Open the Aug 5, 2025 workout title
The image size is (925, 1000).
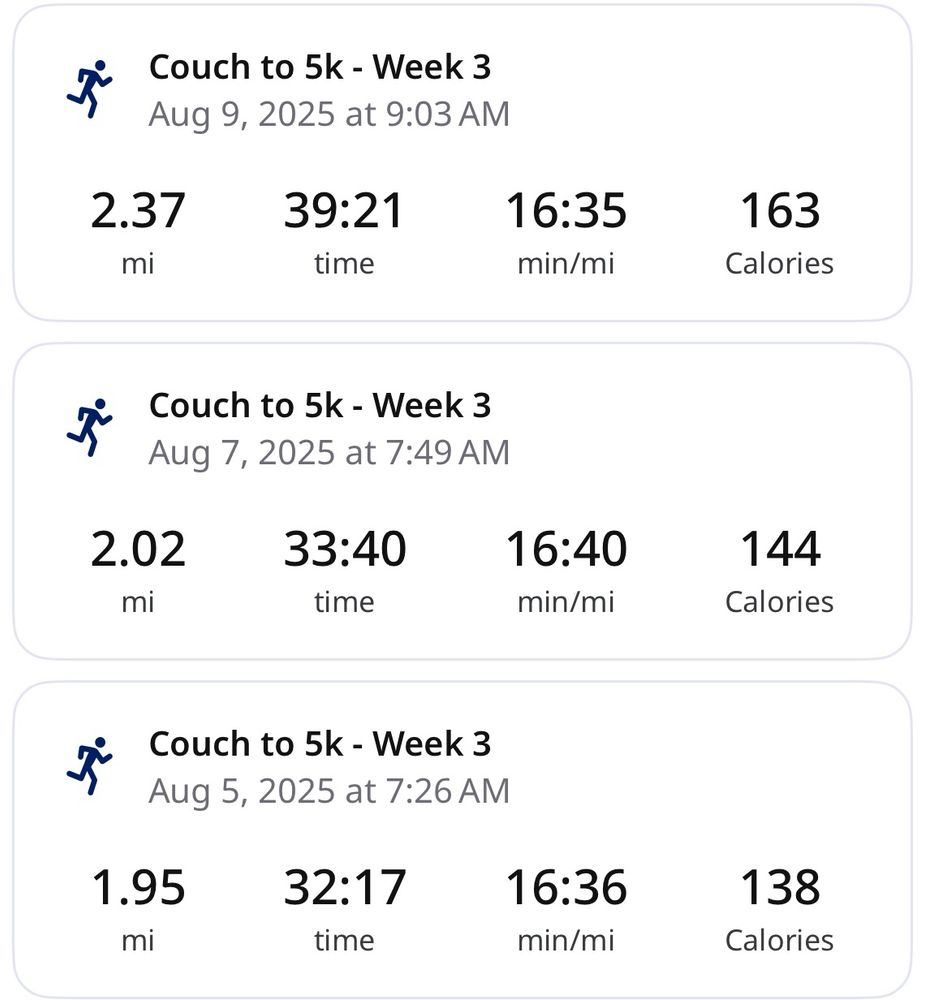(x=320, y=744)
